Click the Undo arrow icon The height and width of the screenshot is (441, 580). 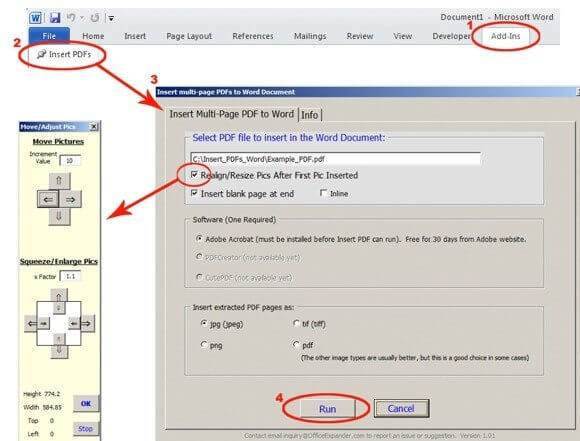pyautogui.click(x=71, y=17)
